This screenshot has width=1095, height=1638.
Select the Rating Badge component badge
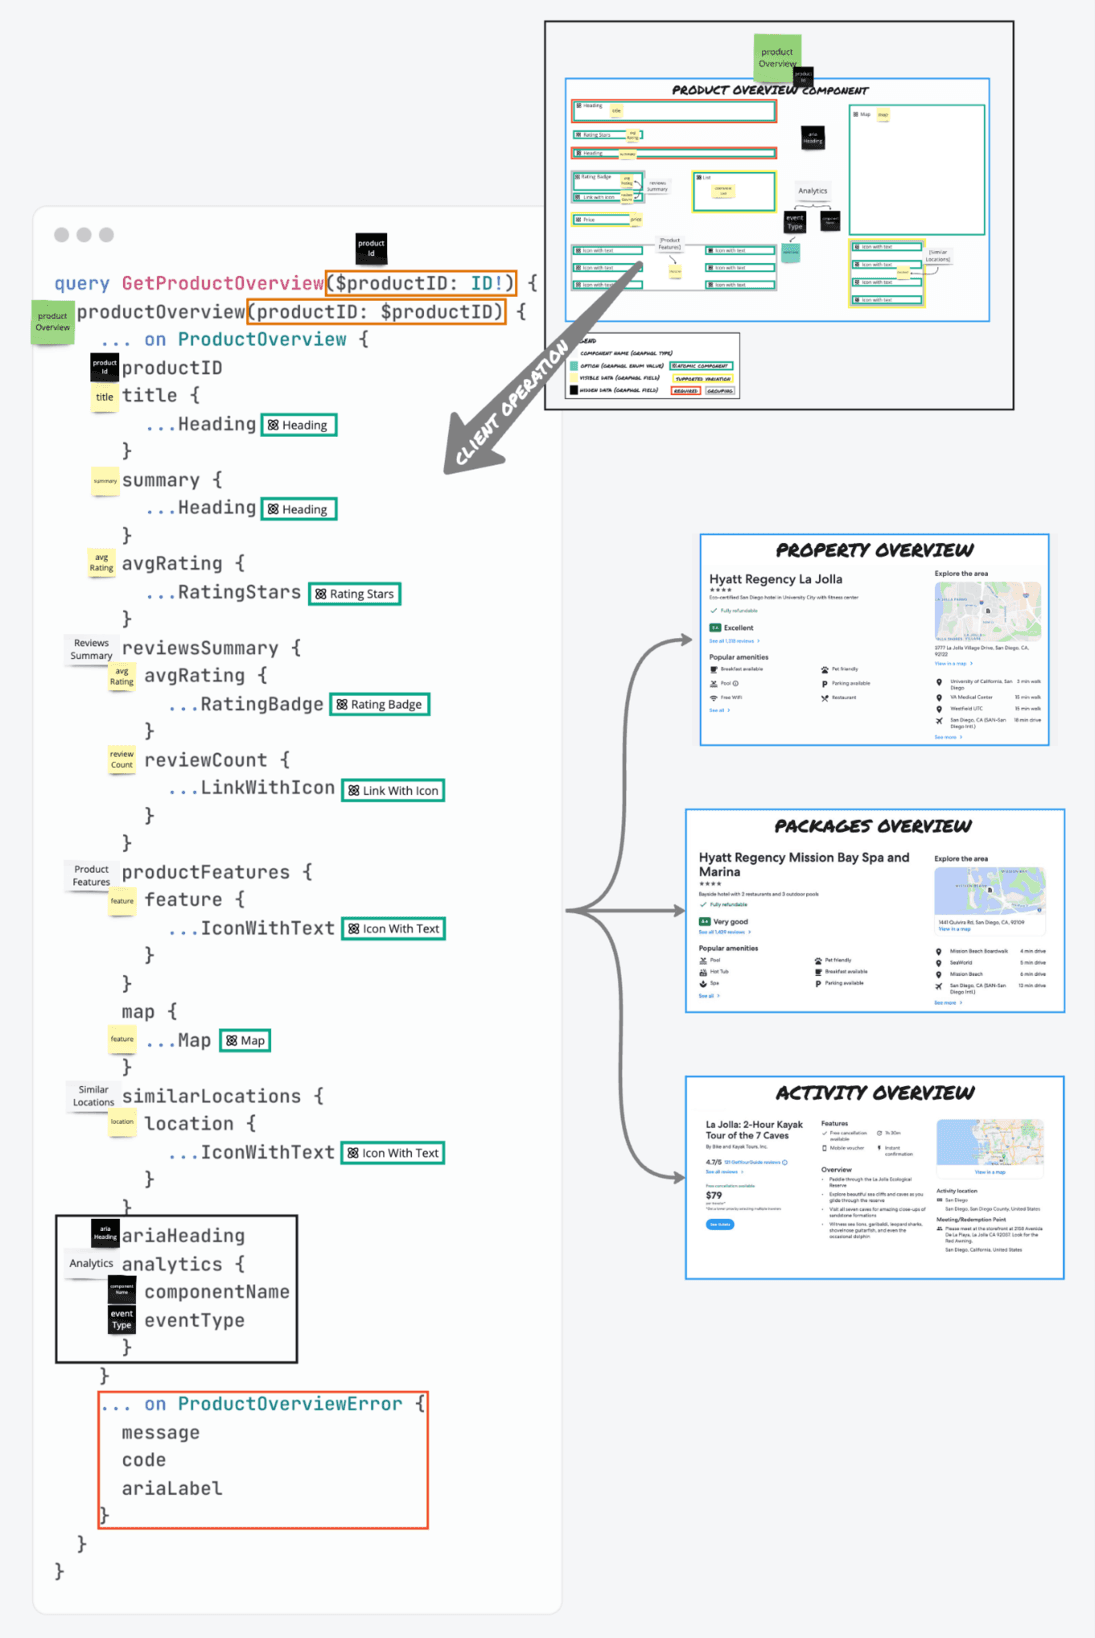[x=380, y=704]
